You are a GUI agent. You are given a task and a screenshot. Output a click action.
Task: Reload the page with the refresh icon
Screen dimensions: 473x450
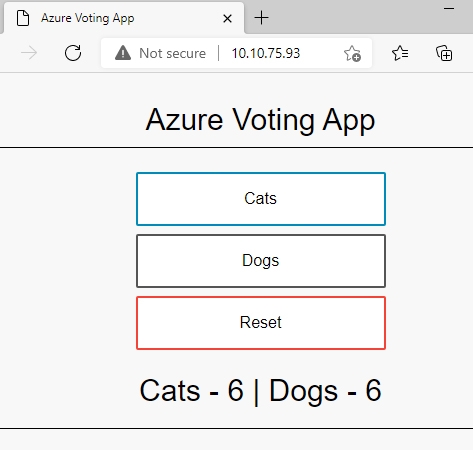click(73, 53)
